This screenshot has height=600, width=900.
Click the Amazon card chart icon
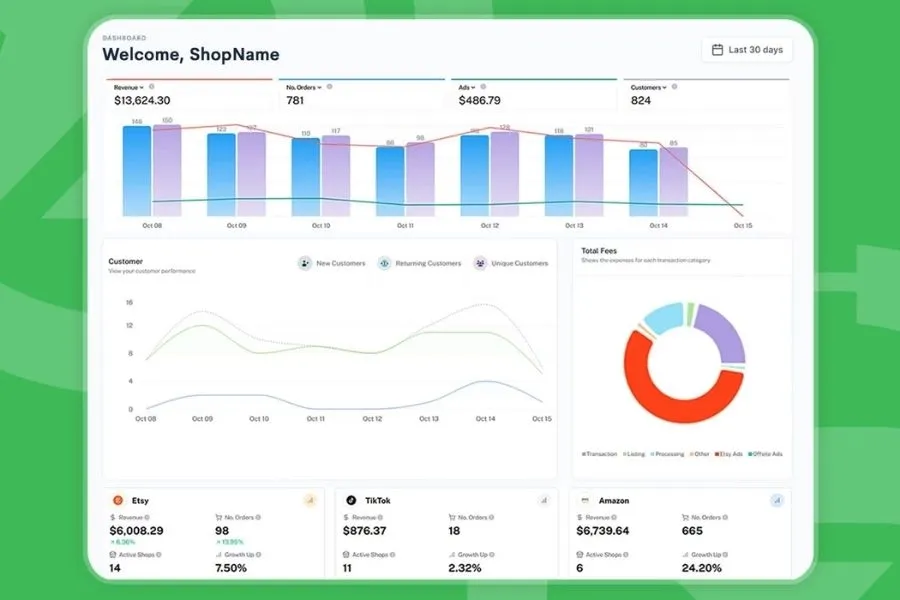point(777,500)
